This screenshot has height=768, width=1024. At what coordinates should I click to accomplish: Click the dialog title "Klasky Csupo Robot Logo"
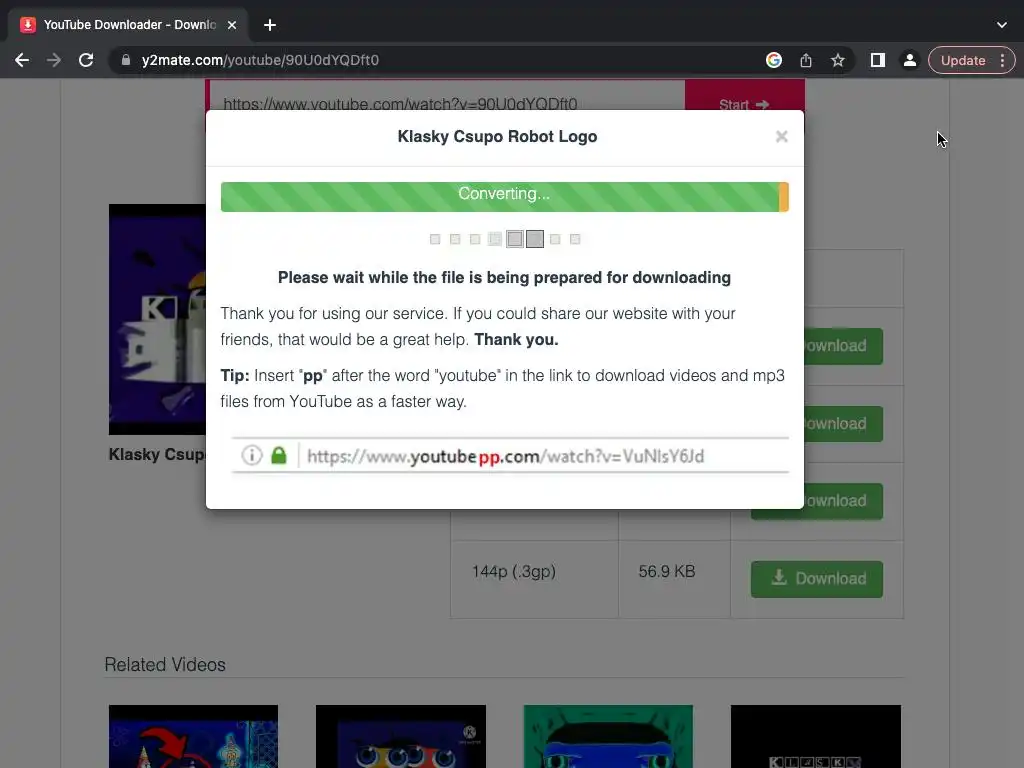click(x=497, y=136)
